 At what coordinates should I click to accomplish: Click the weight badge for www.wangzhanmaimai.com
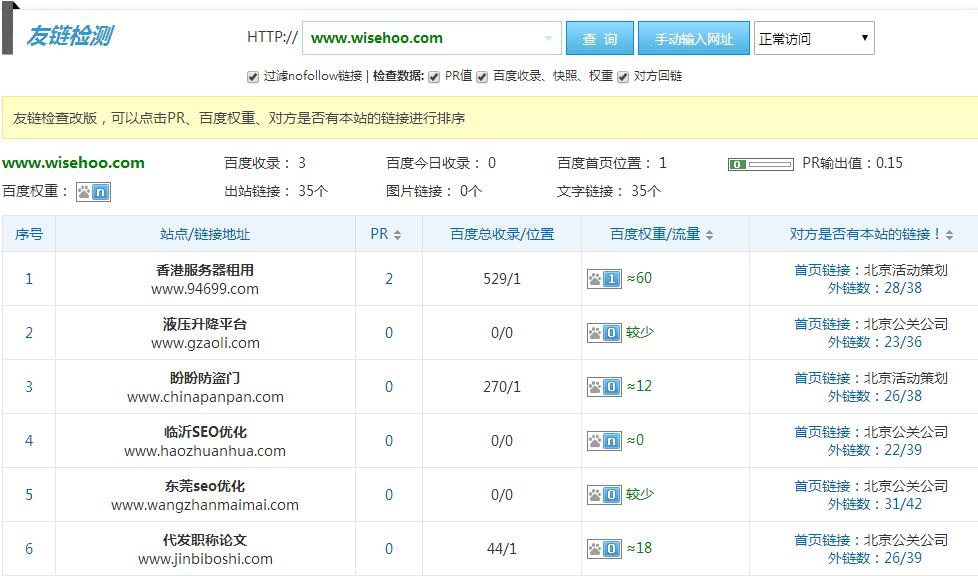click(609, 494)
